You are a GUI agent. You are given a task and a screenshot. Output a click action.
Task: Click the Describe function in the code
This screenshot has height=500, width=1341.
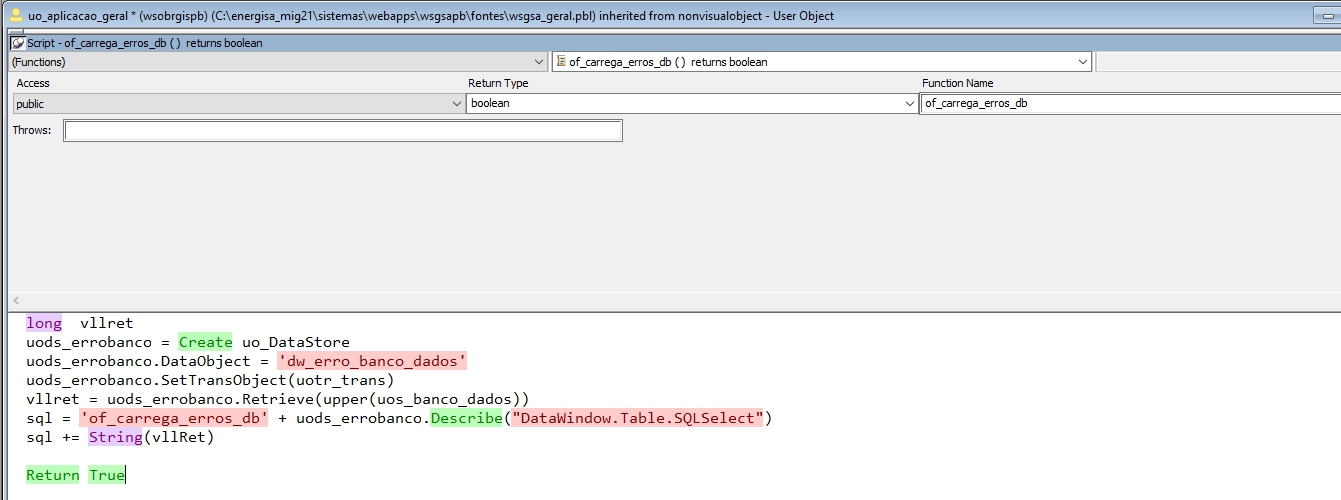(466, 418)
